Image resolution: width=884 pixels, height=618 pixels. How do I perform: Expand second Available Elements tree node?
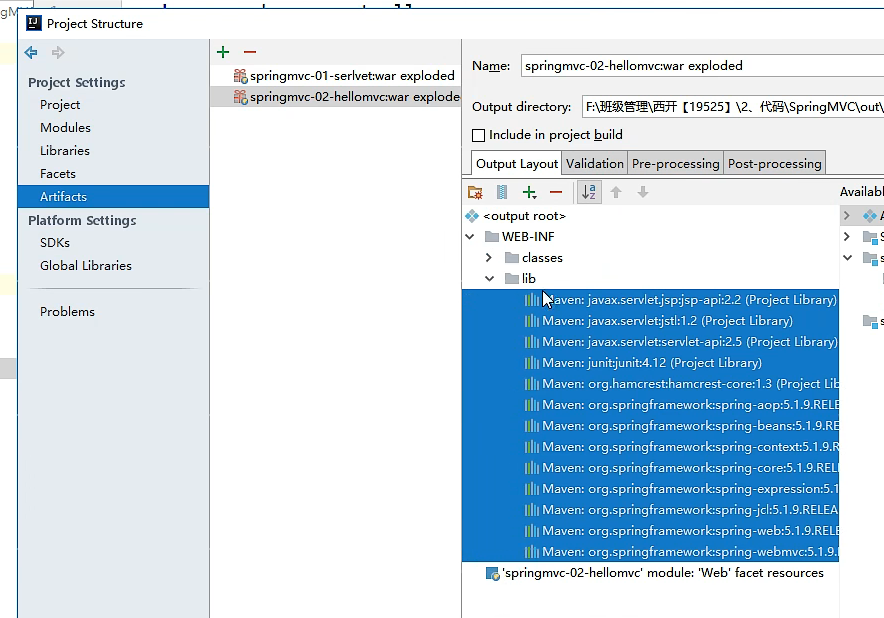846,236
